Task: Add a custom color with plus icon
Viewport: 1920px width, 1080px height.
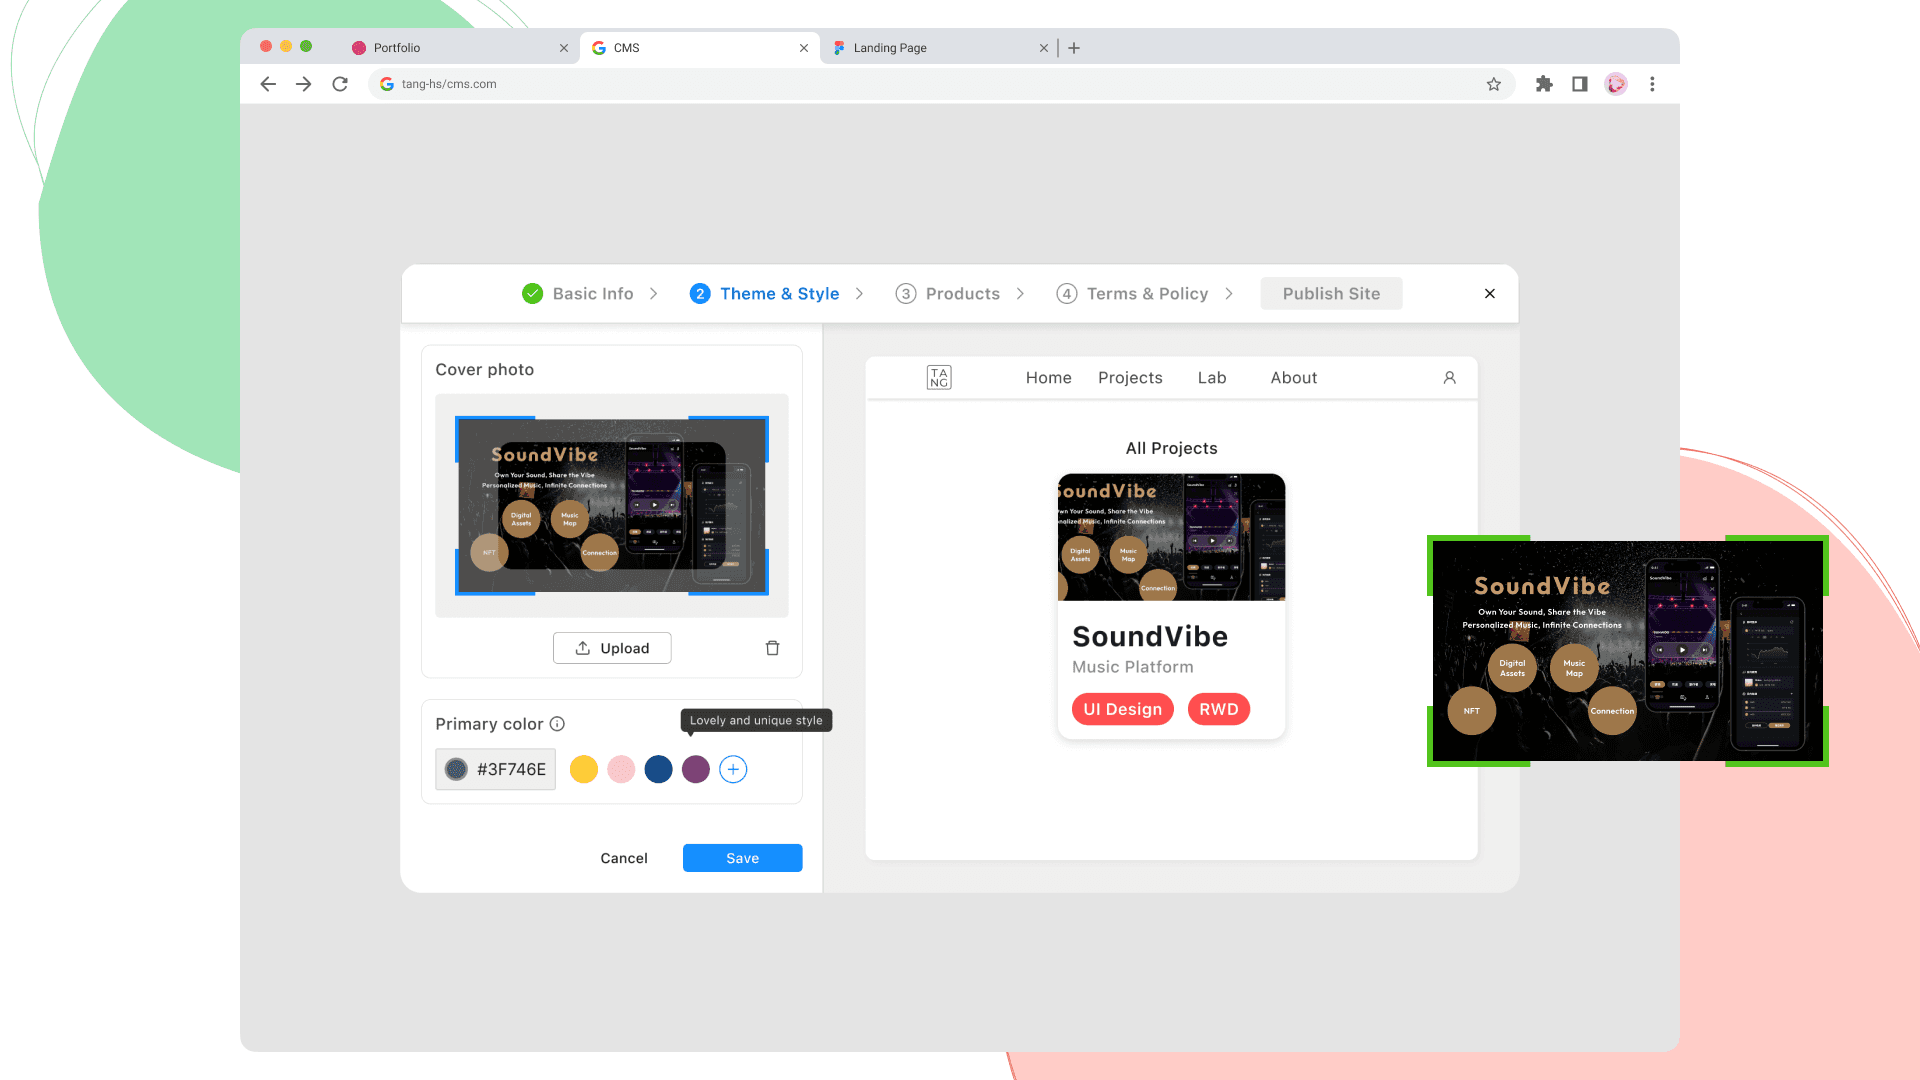Action: (x=733, y=769)
